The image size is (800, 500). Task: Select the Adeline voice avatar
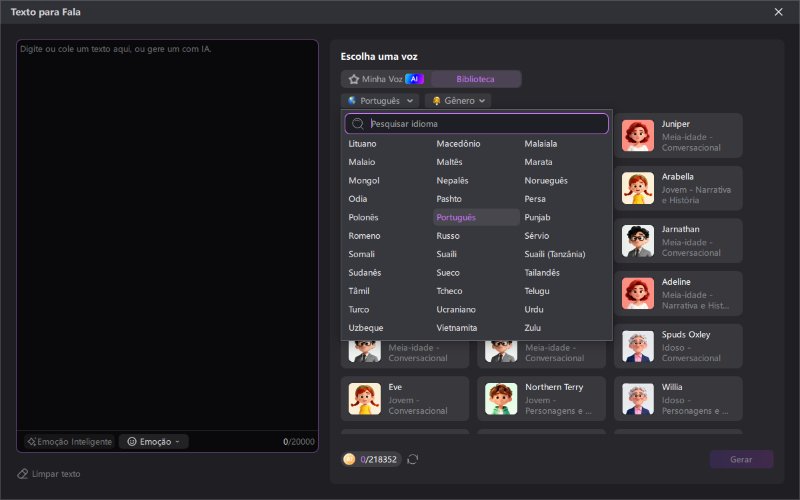638,293
